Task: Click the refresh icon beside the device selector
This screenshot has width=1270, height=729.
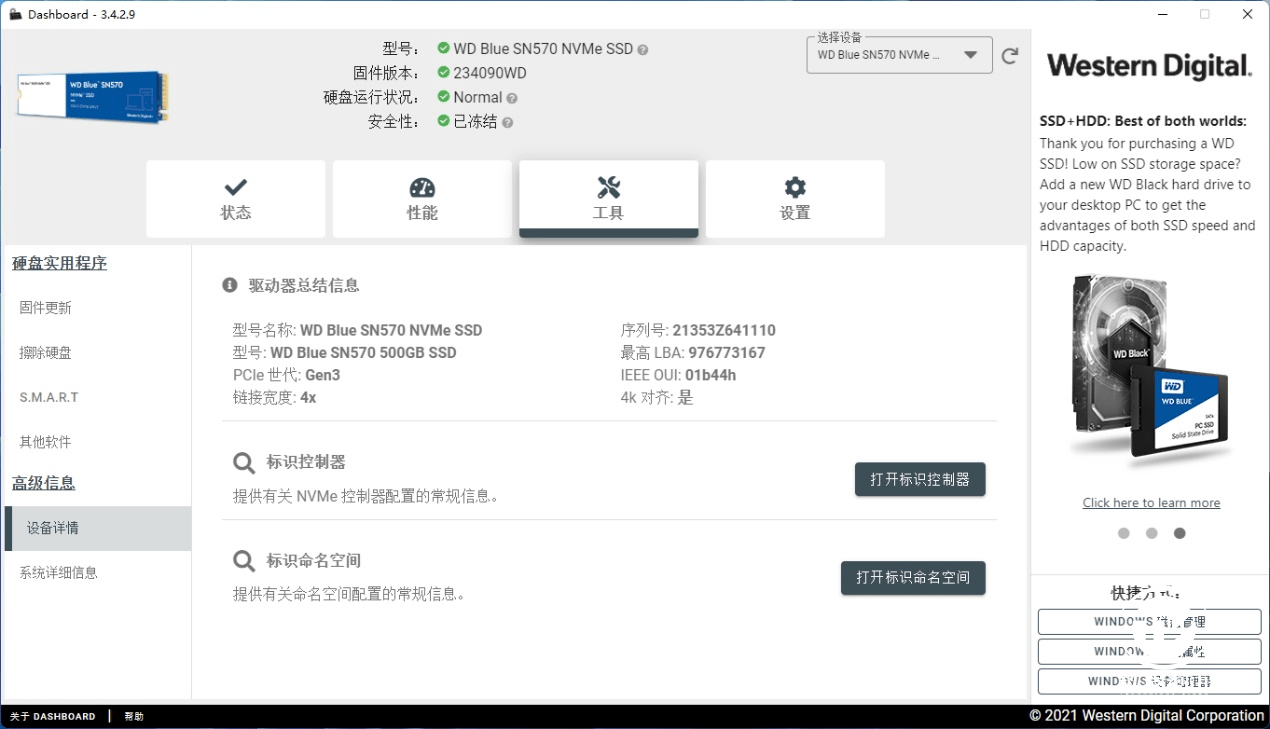Action: (1010, 55)
